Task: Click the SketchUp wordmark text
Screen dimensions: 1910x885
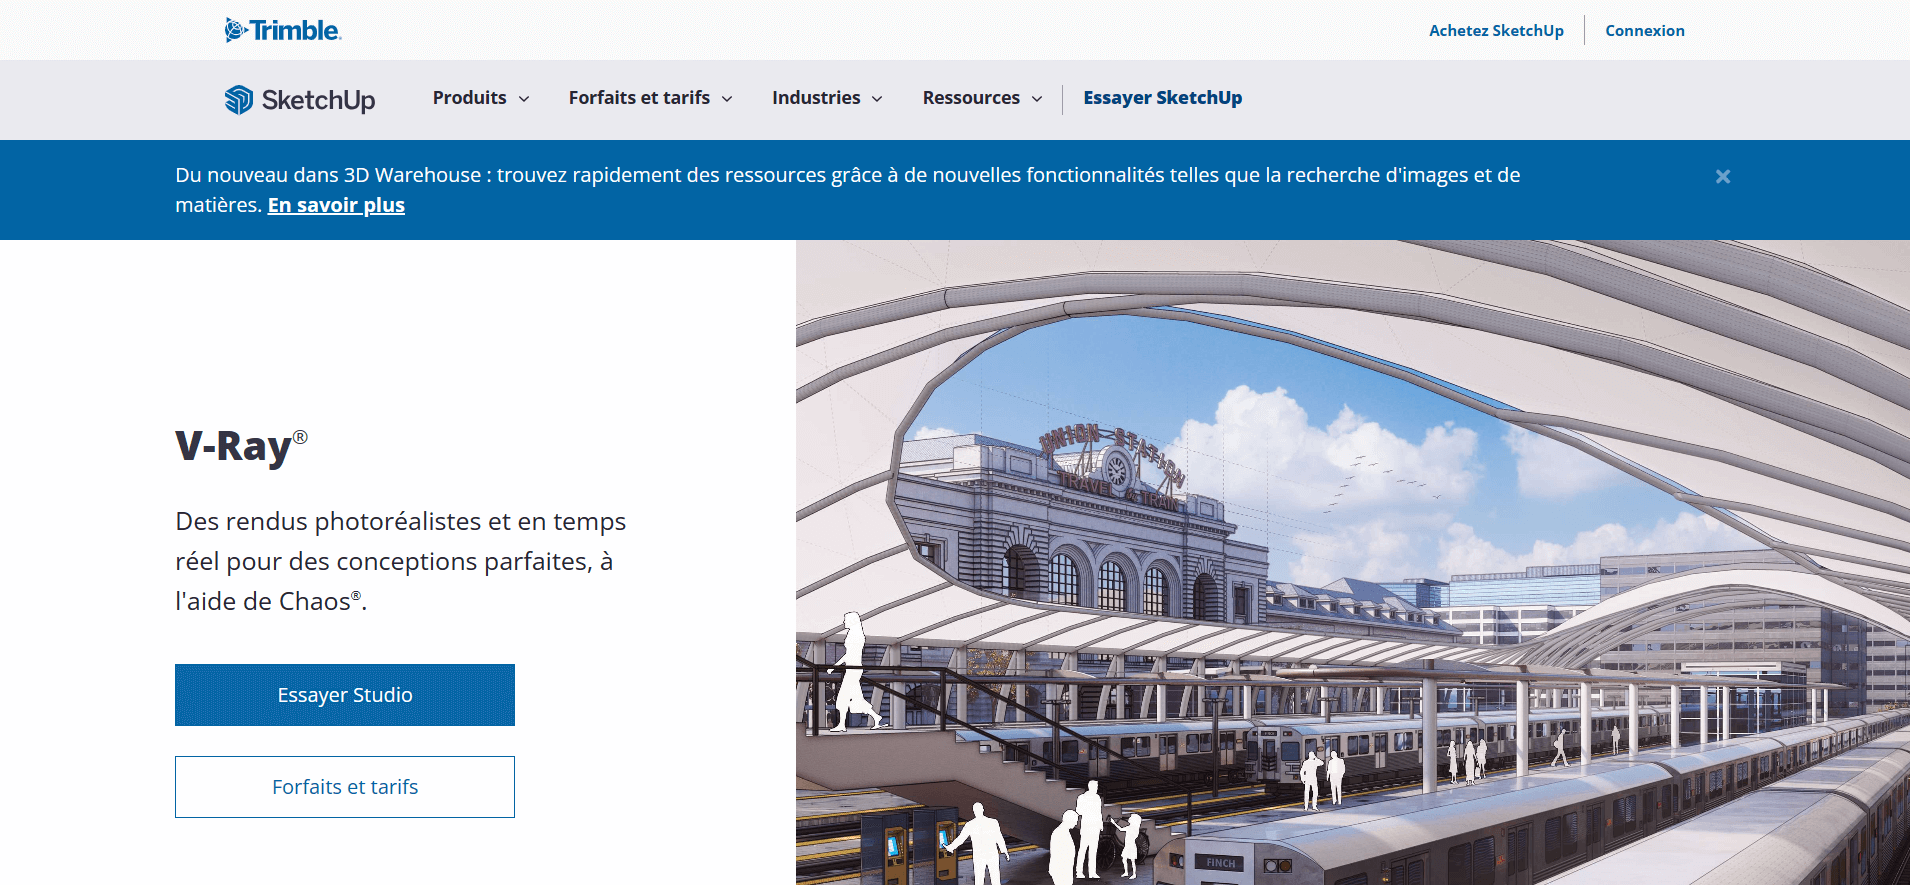Action: (318, 100)
